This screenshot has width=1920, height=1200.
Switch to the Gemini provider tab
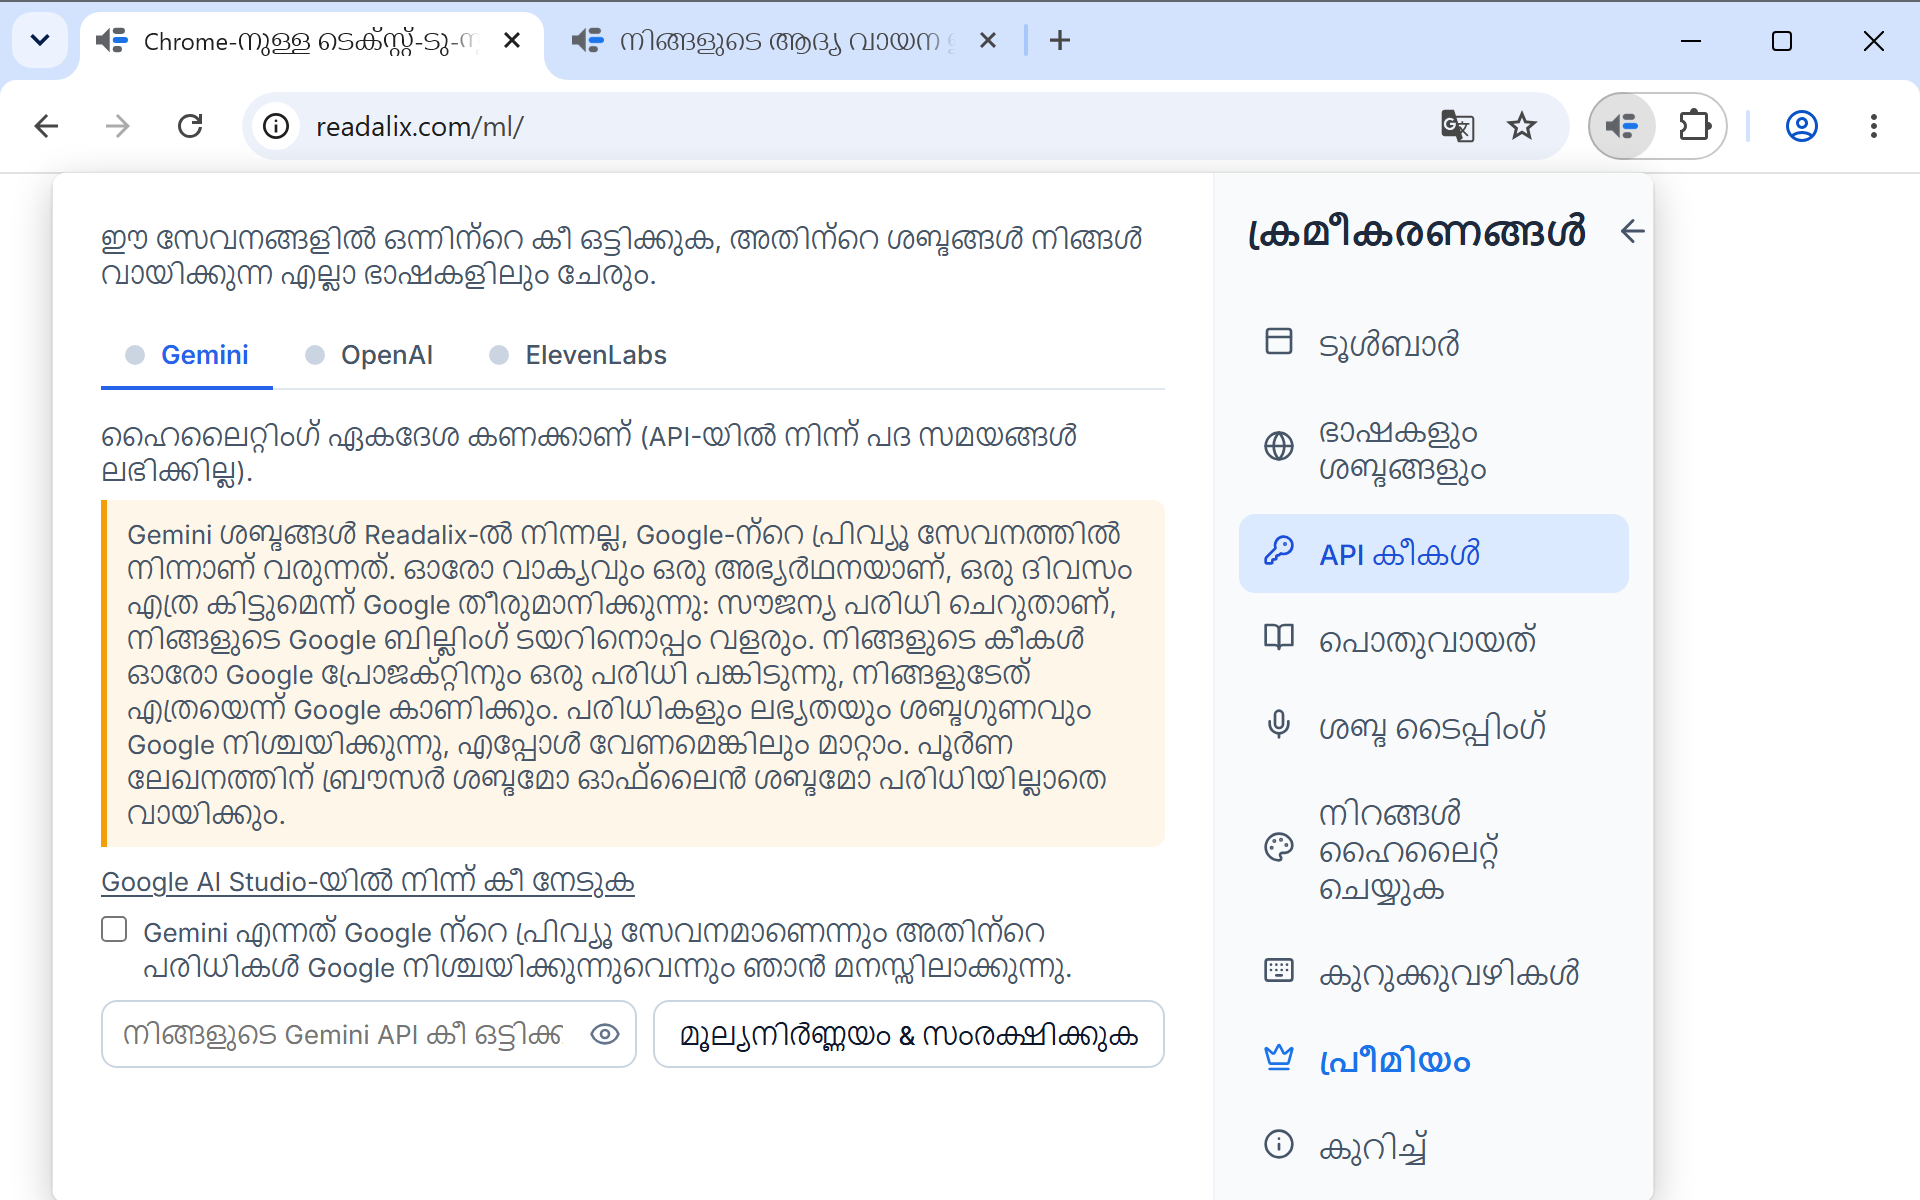pos(187,356)
